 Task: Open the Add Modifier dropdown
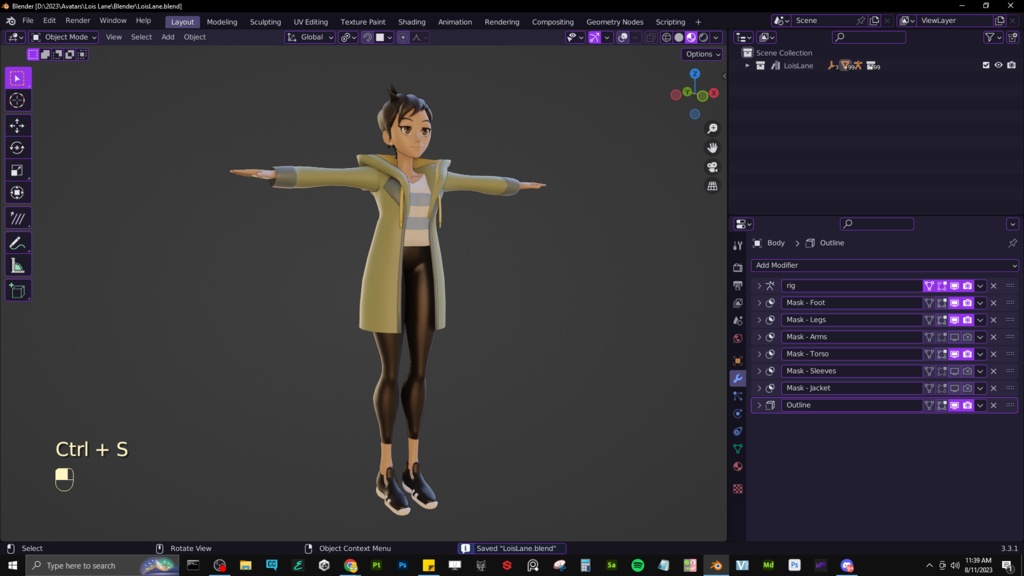pyautogui.click(x=884, y=264)
